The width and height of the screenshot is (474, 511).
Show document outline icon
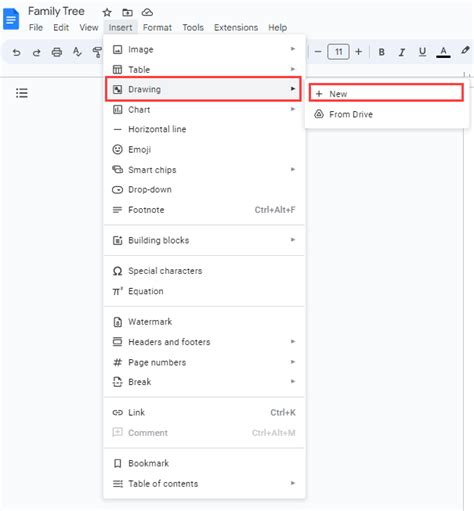22,93
